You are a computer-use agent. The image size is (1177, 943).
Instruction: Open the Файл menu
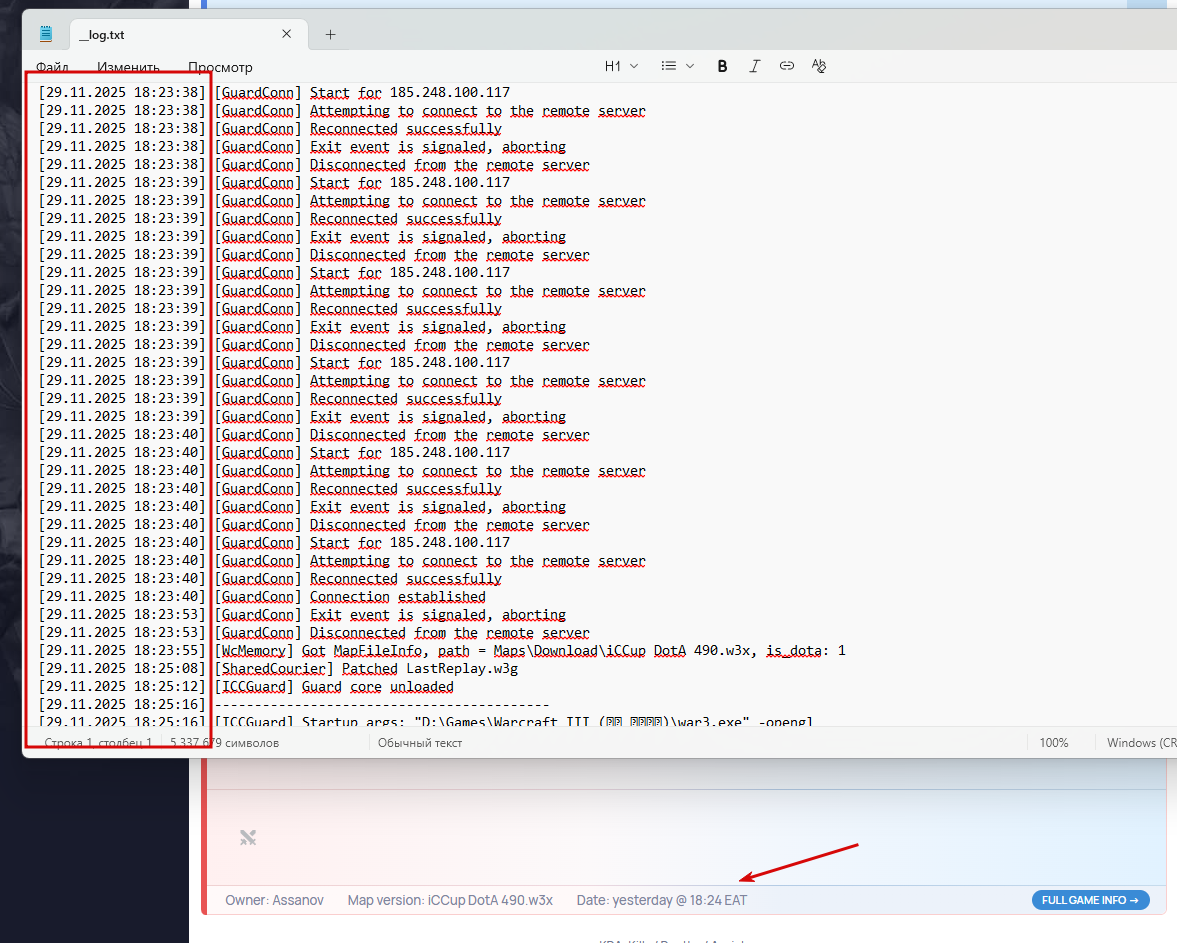[53, 67]
